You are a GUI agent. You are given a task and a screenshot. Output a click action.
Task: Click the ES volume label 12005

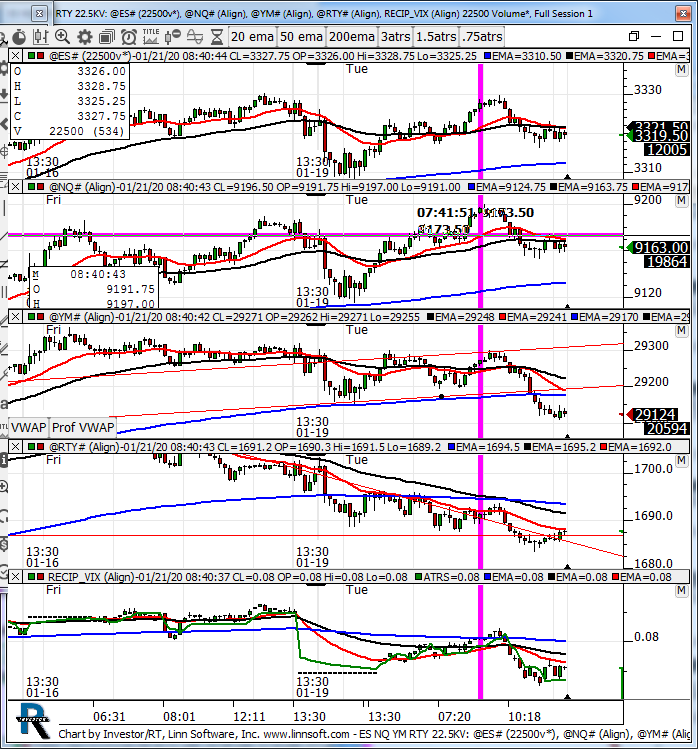(667, 150)
